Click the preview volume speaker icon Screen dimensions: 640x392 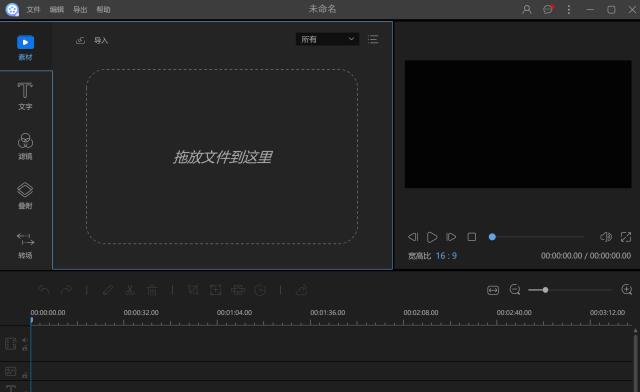[606, 237]
